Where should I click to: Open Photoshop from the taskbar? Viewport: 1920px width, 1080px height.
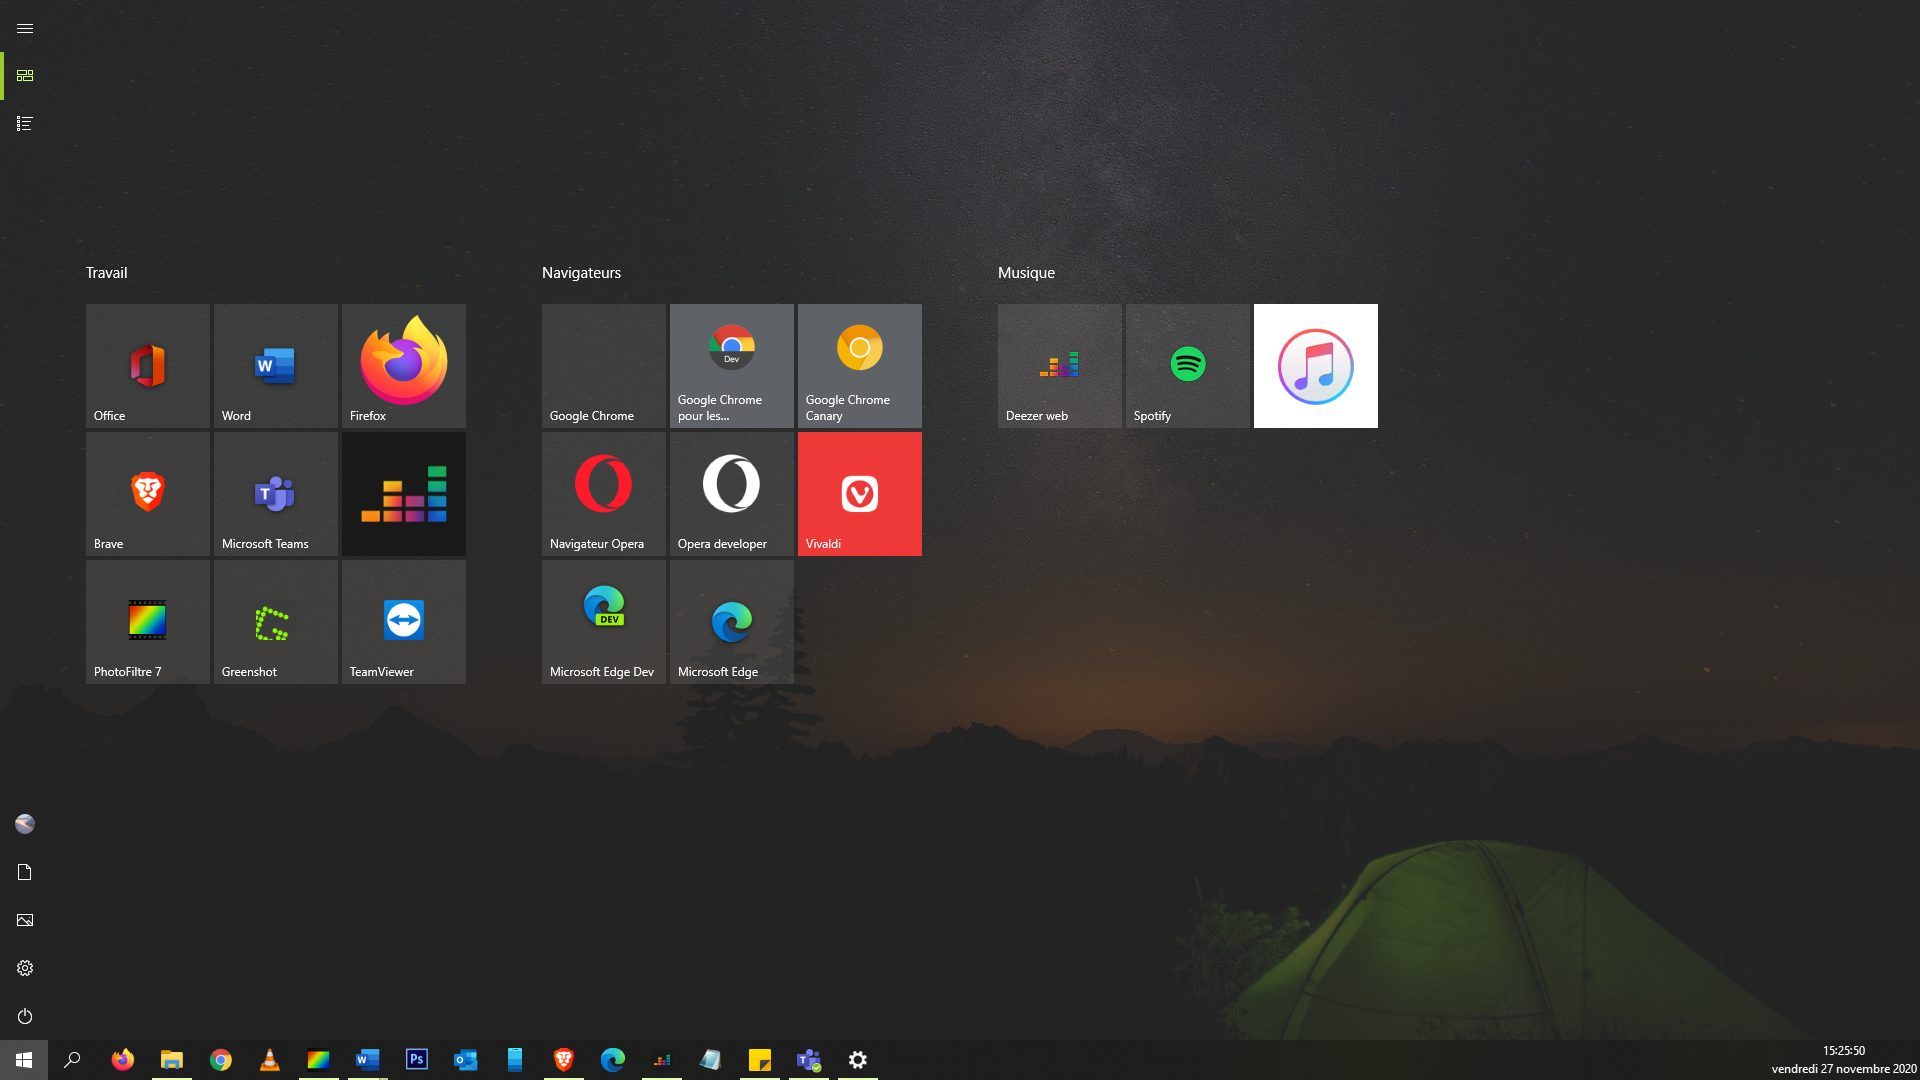pos(416,1060)
